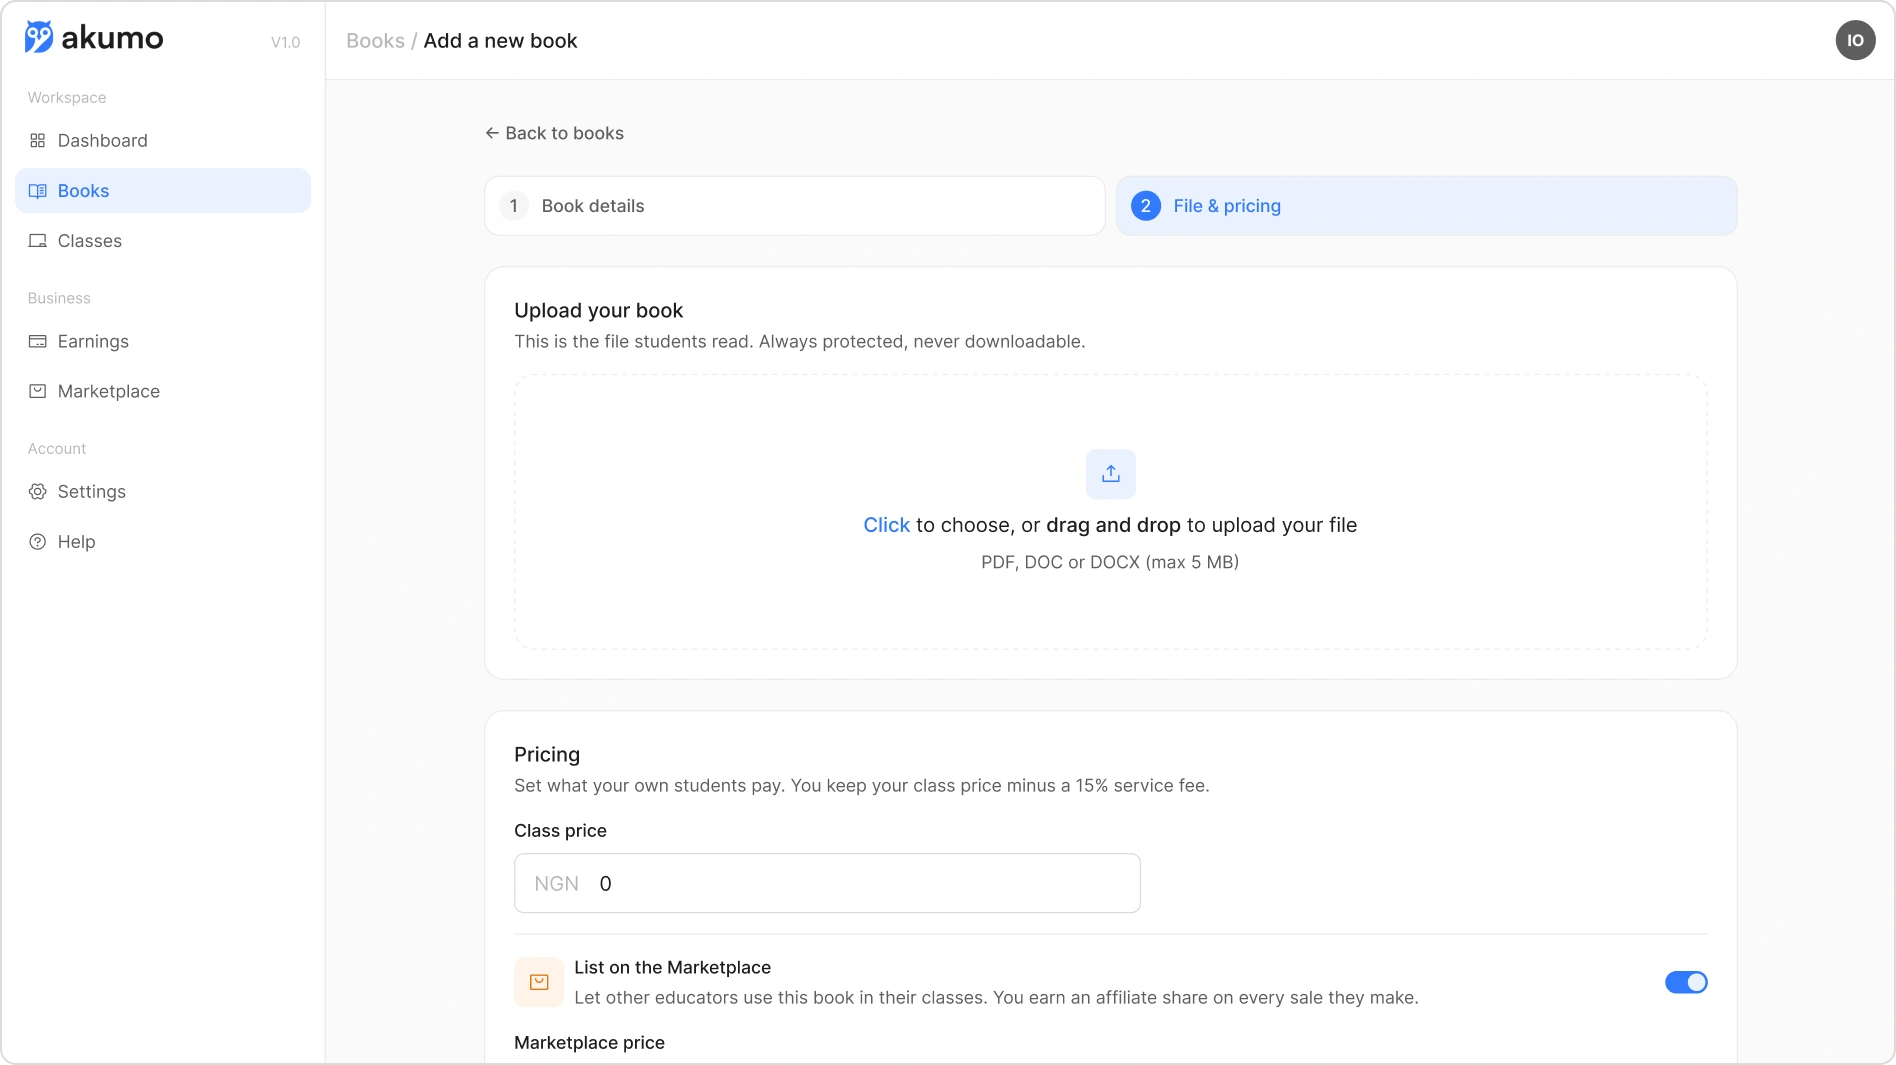The image size is (1896, 1065).
Task: Click the blue 'Click' upload link
Action: 886,525
